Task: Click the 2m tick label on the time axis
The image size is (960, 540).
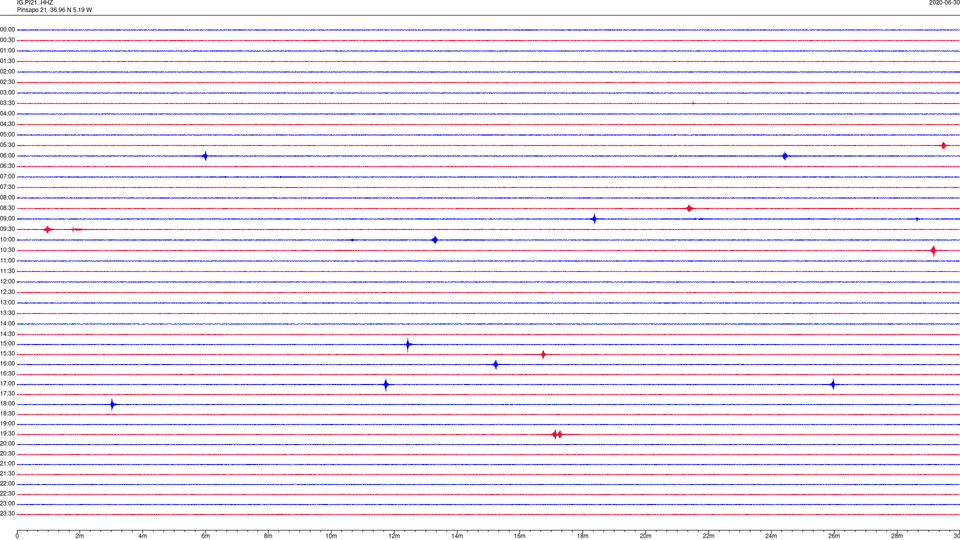Action: point(80,536)
